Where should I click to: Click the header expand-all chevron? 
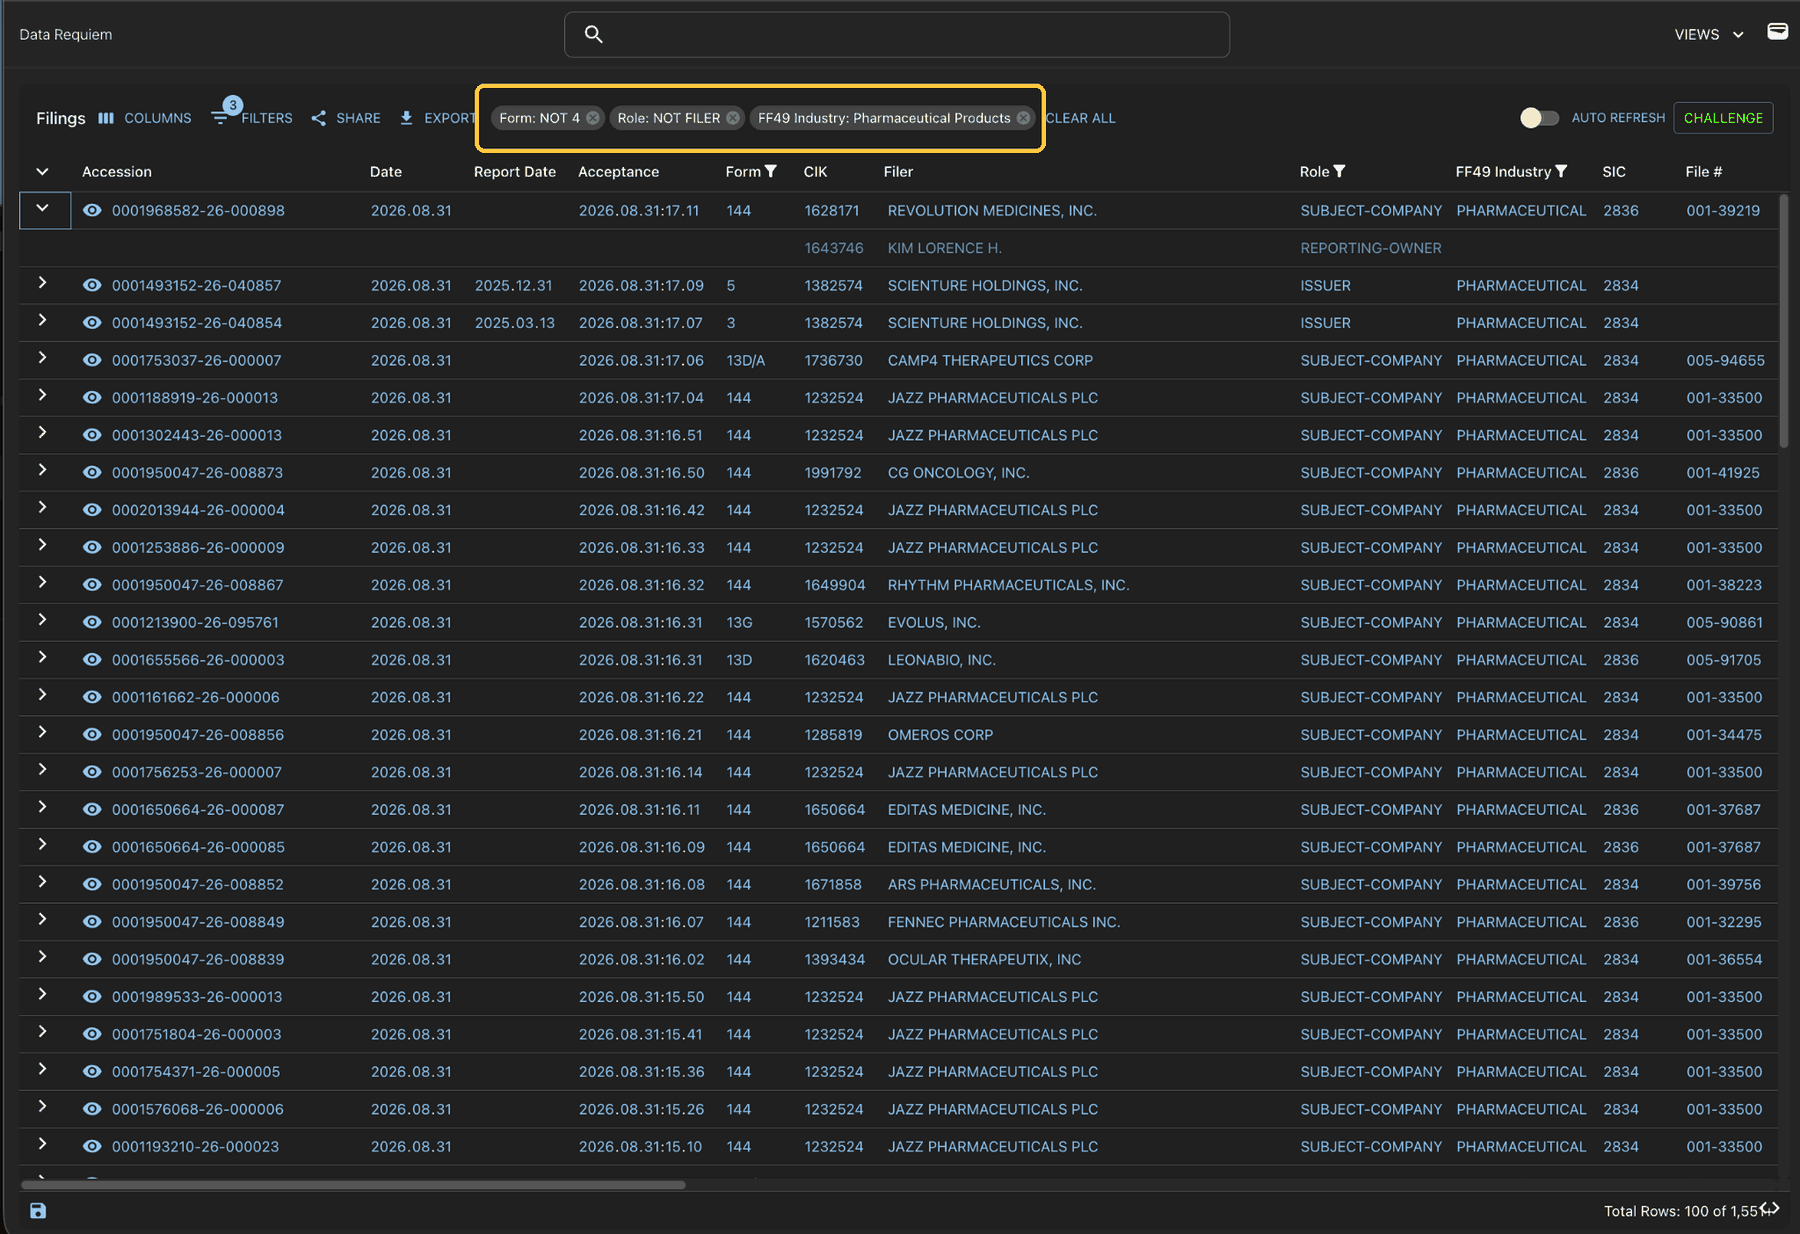coord(43,172)
